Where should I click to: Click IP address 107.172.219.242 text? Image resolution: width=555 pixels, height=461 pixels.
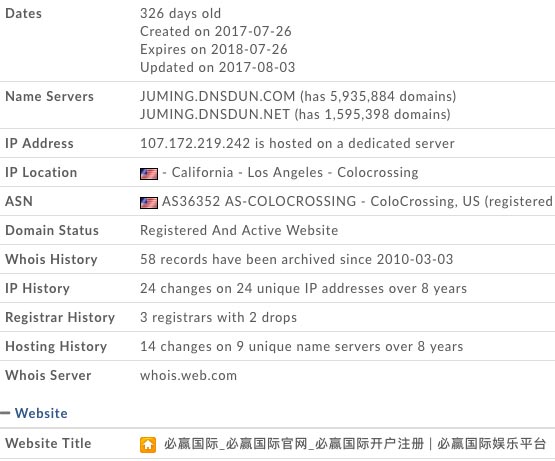coord(195,143)
